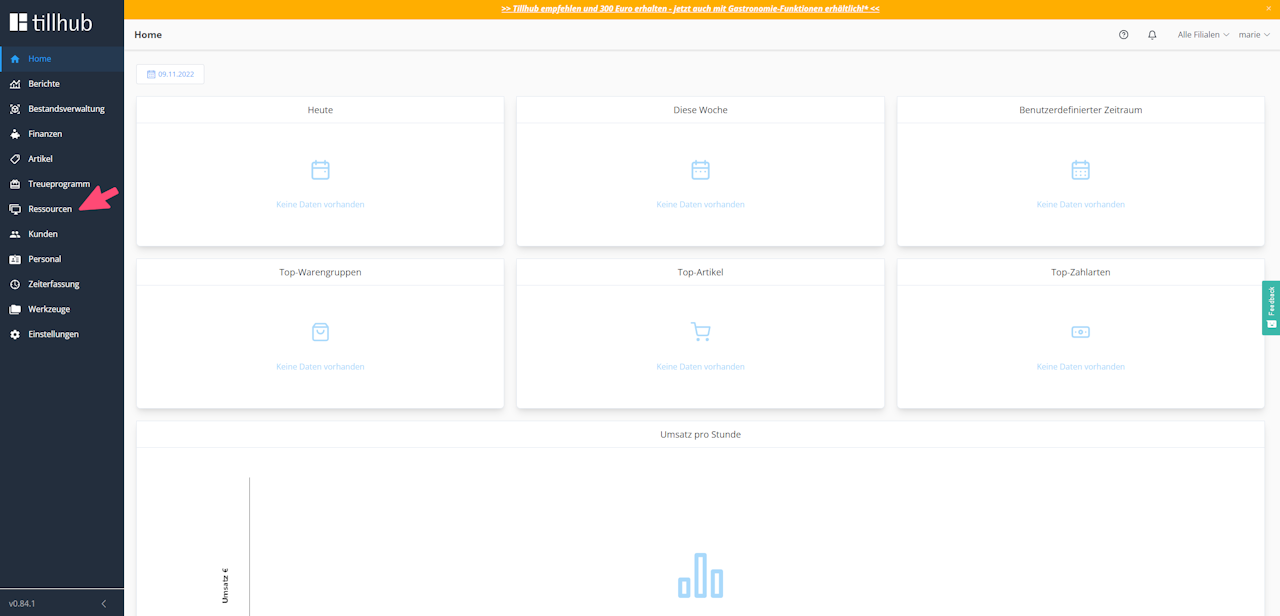The image size is (1280, 616).
Task: Click the Tillhub empfehlen promotion link
Action: click(x=690, y=9)
